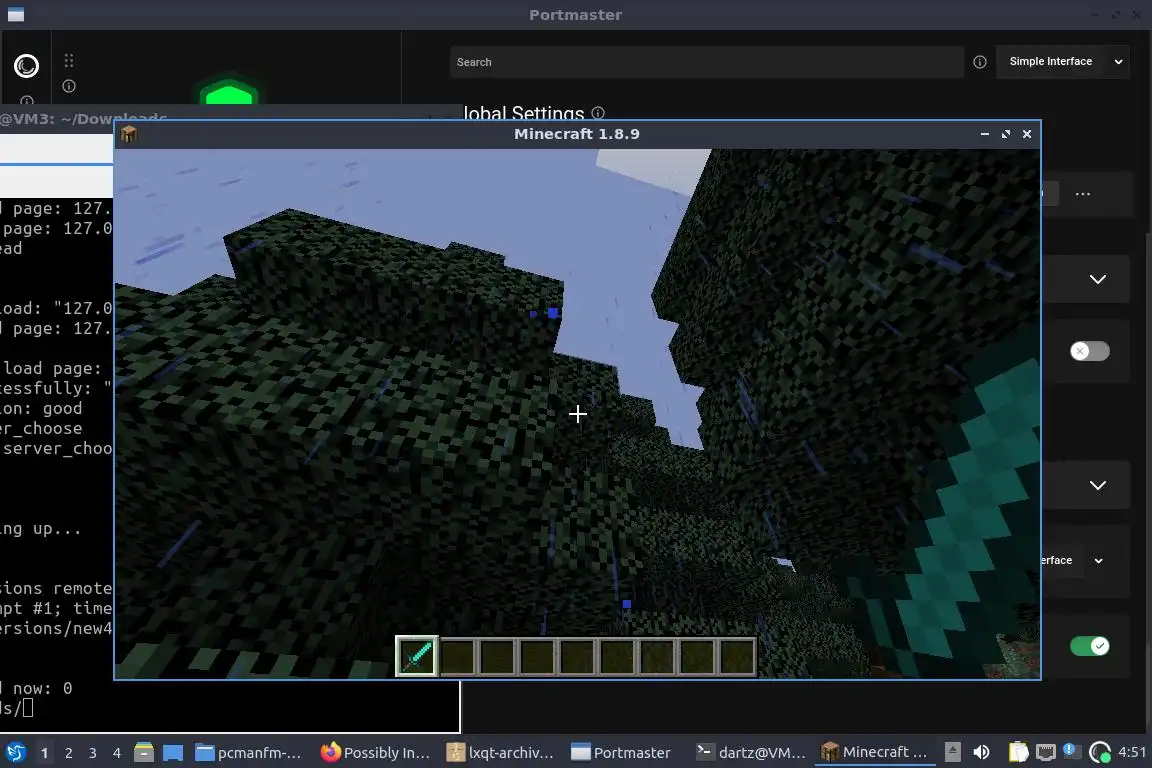Click the removable media eject tray icon
Image resolution: width=1152 pixels, height=768 pixels.
[952, 752]
